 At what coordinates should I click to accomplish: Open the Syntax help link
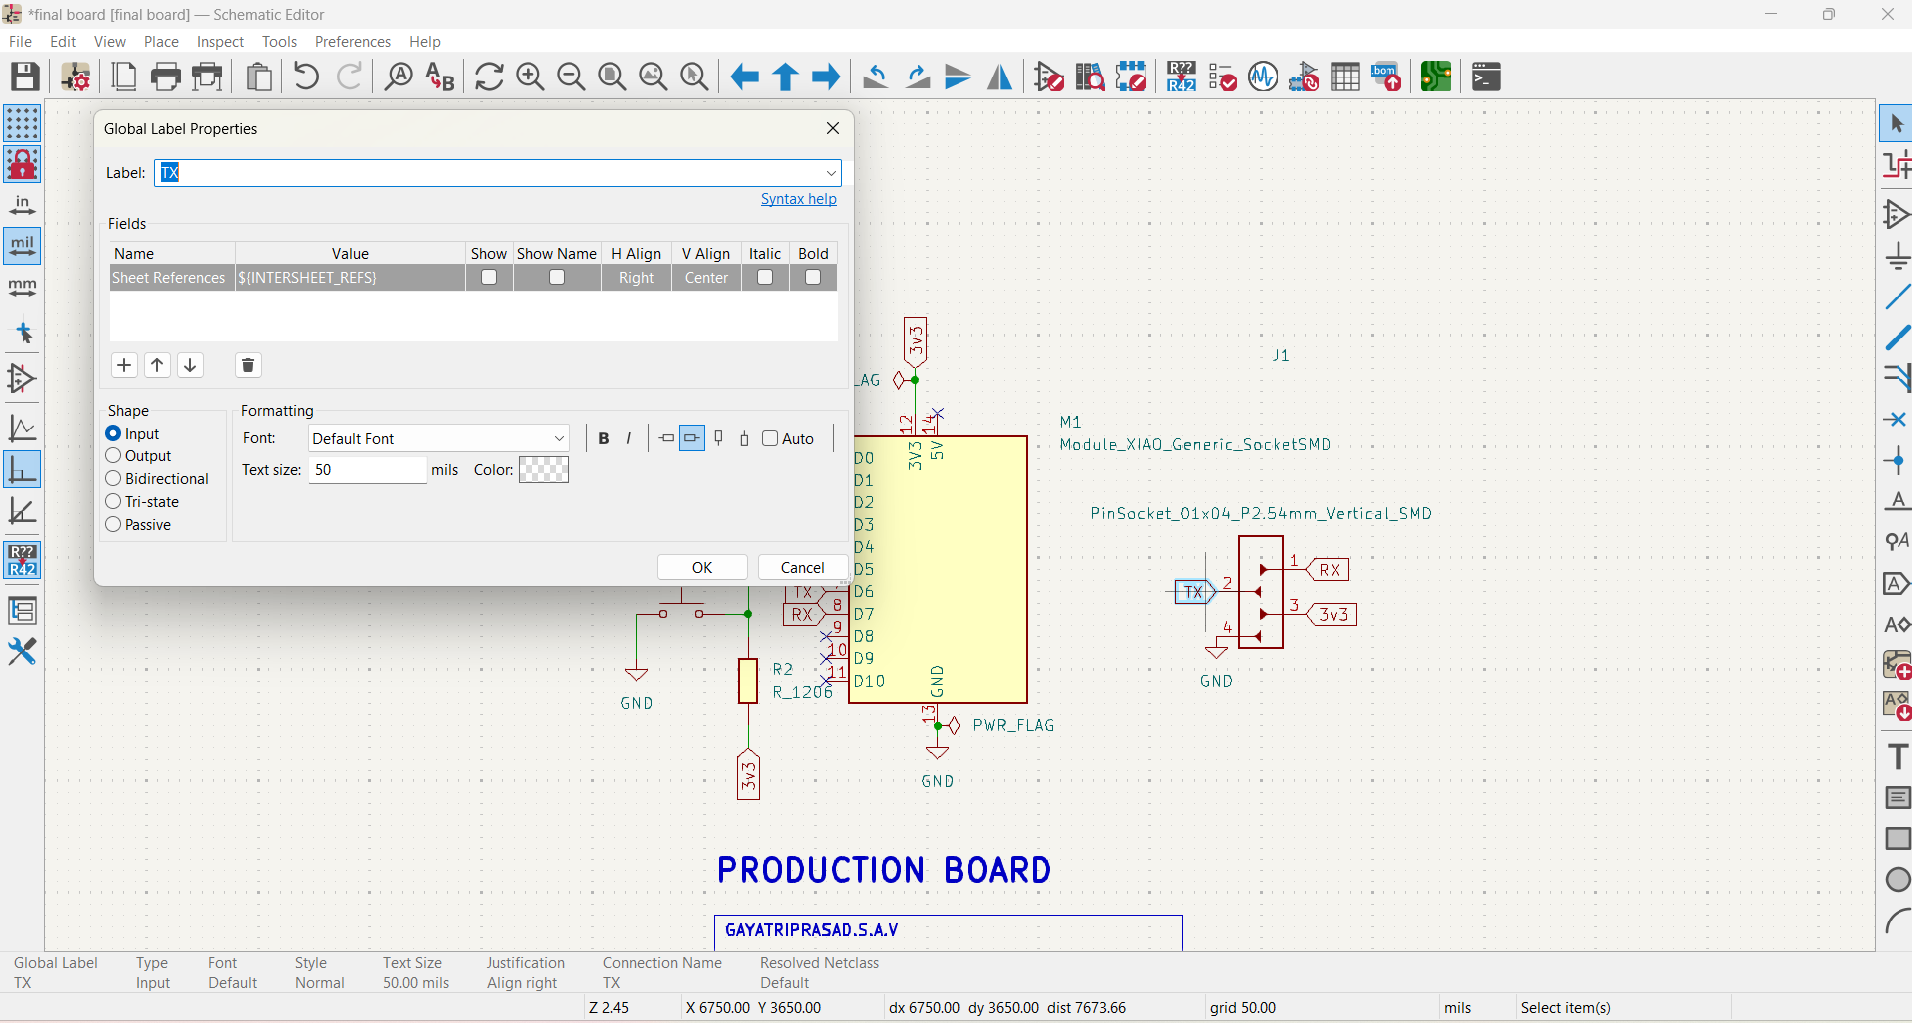coord(798,199)
